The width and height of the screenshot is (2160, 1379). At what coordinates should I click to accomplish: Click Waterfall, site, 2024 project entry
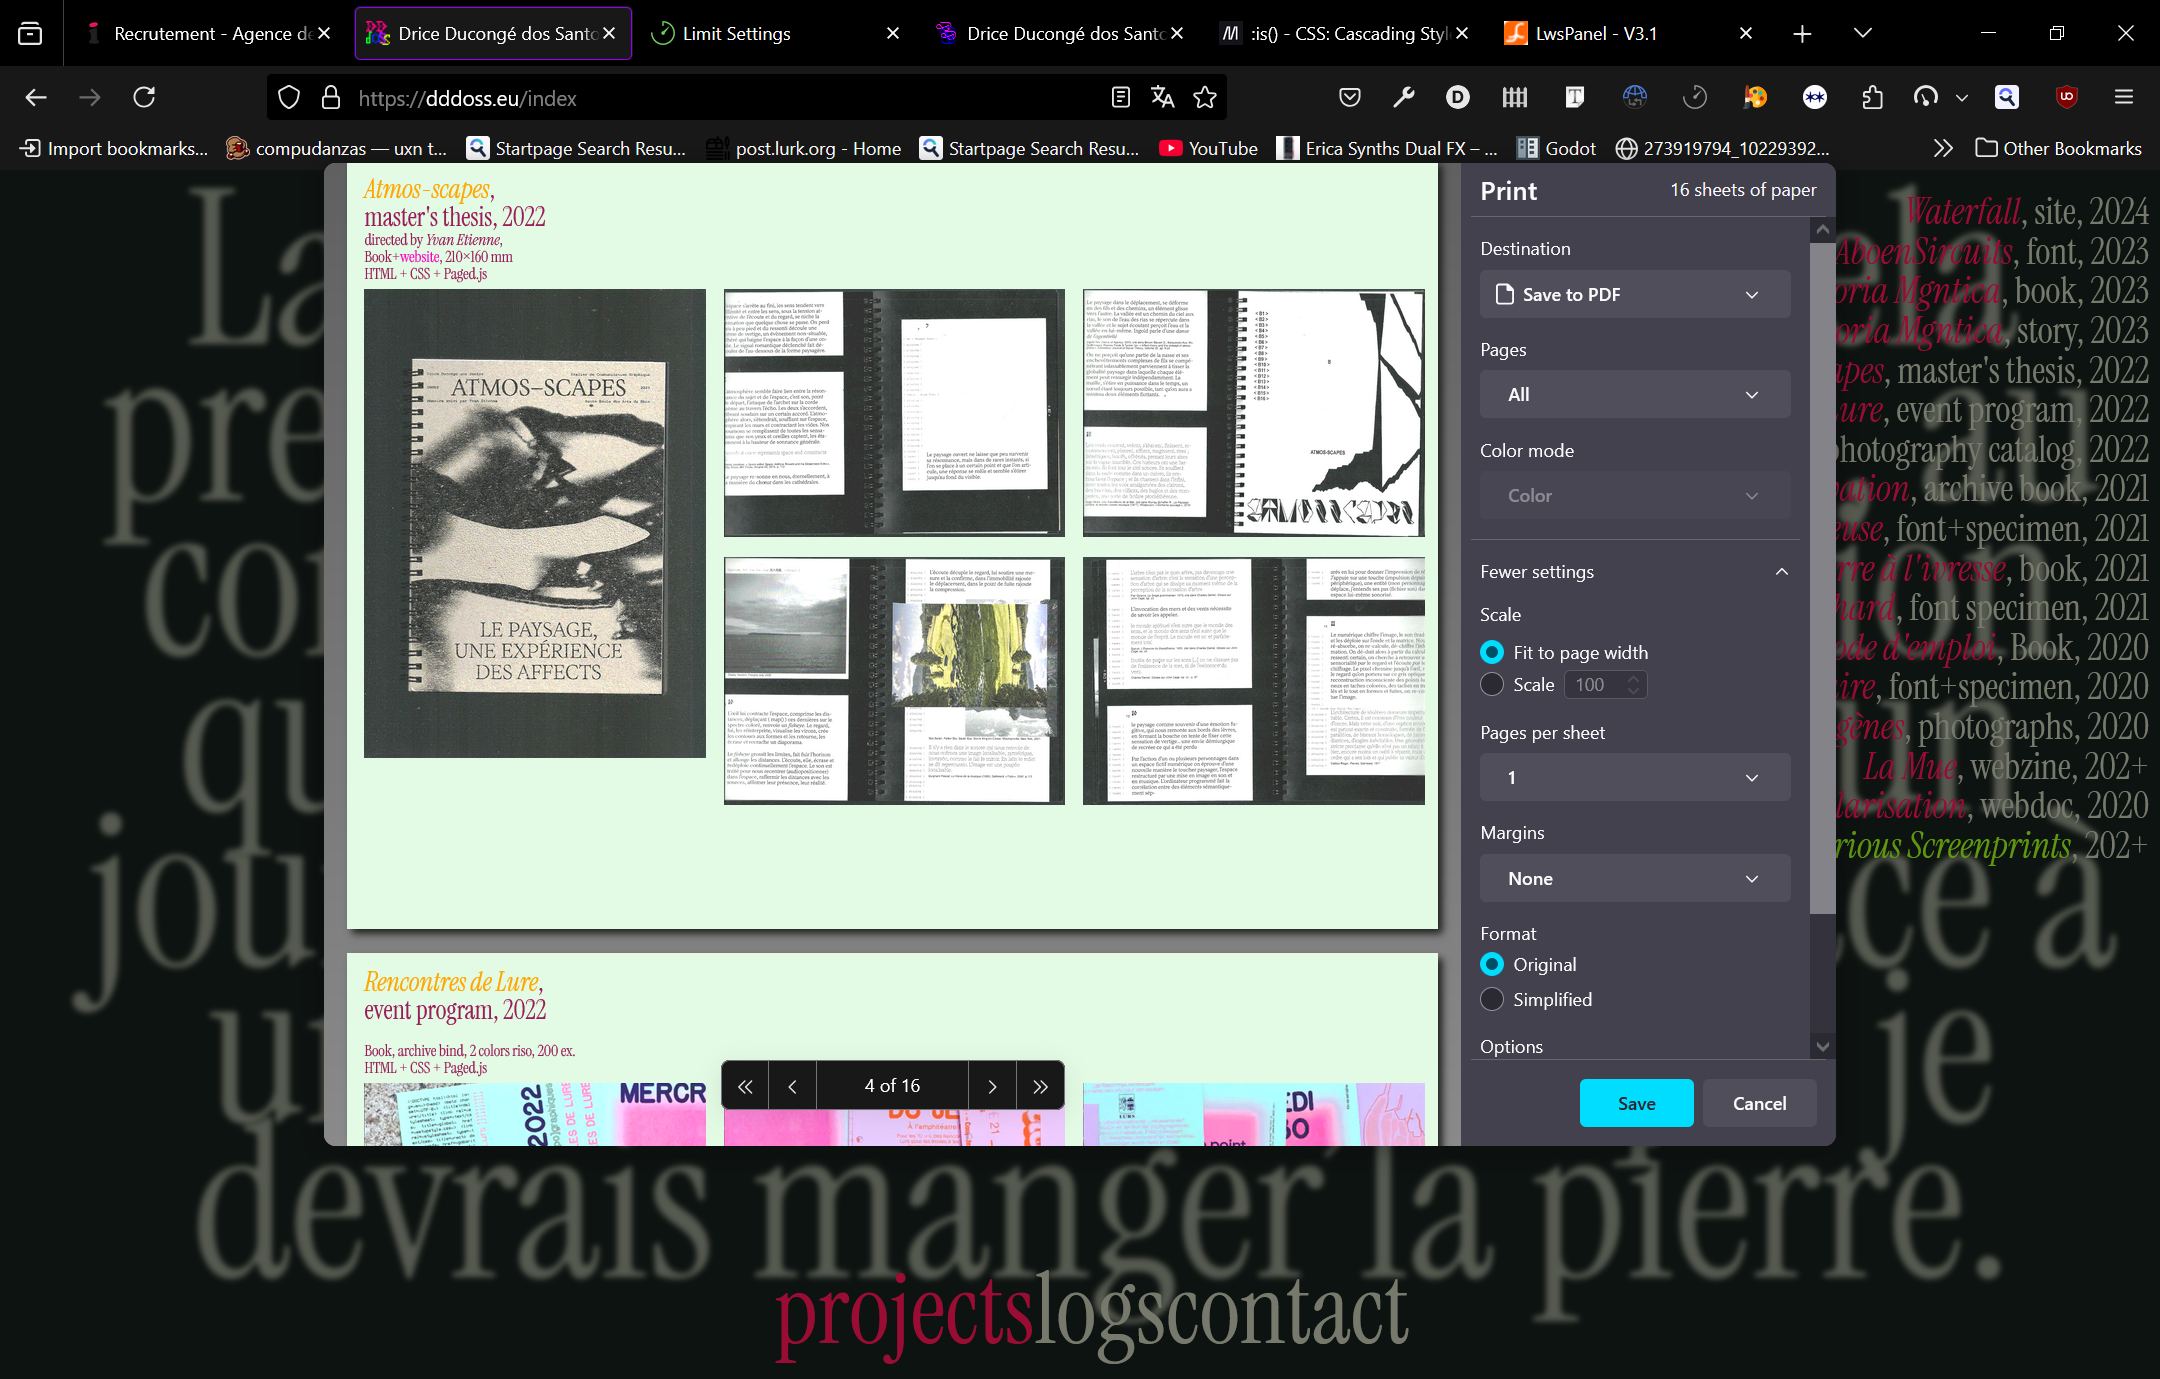(x=2025, y=211)
